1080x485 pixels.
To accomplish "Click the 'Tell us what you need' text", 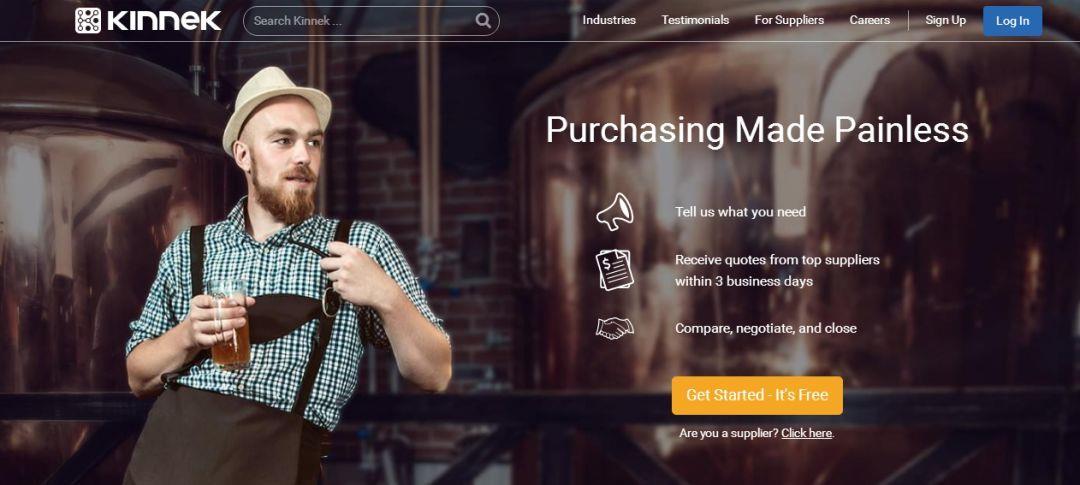I will click(x=740, y=212).
